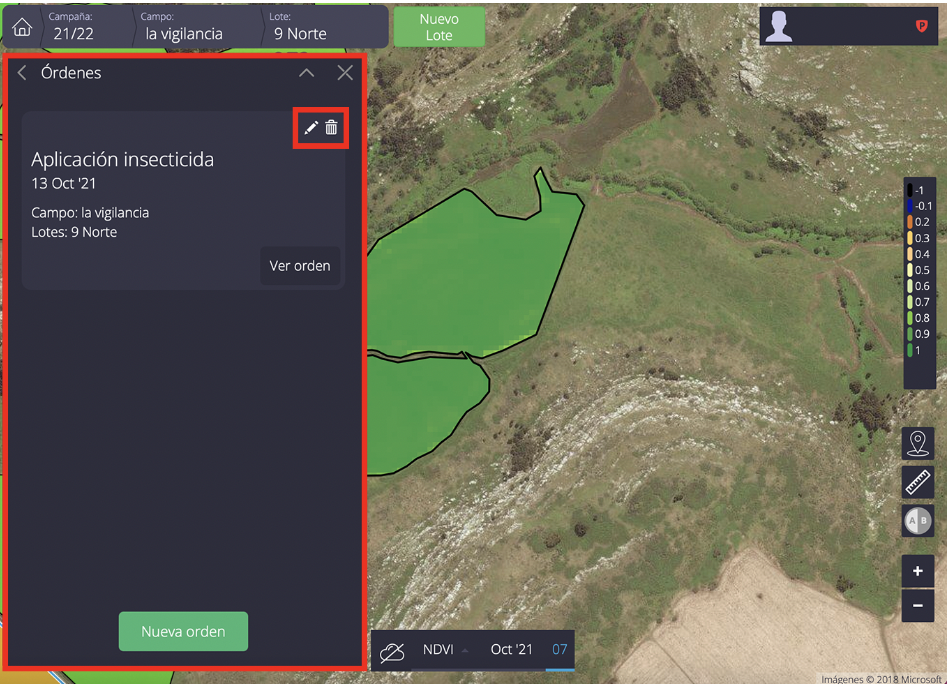Close the Órdenes panel
Image resolution: width=950 pixels, height=684 pixels.
click(345, 73)
